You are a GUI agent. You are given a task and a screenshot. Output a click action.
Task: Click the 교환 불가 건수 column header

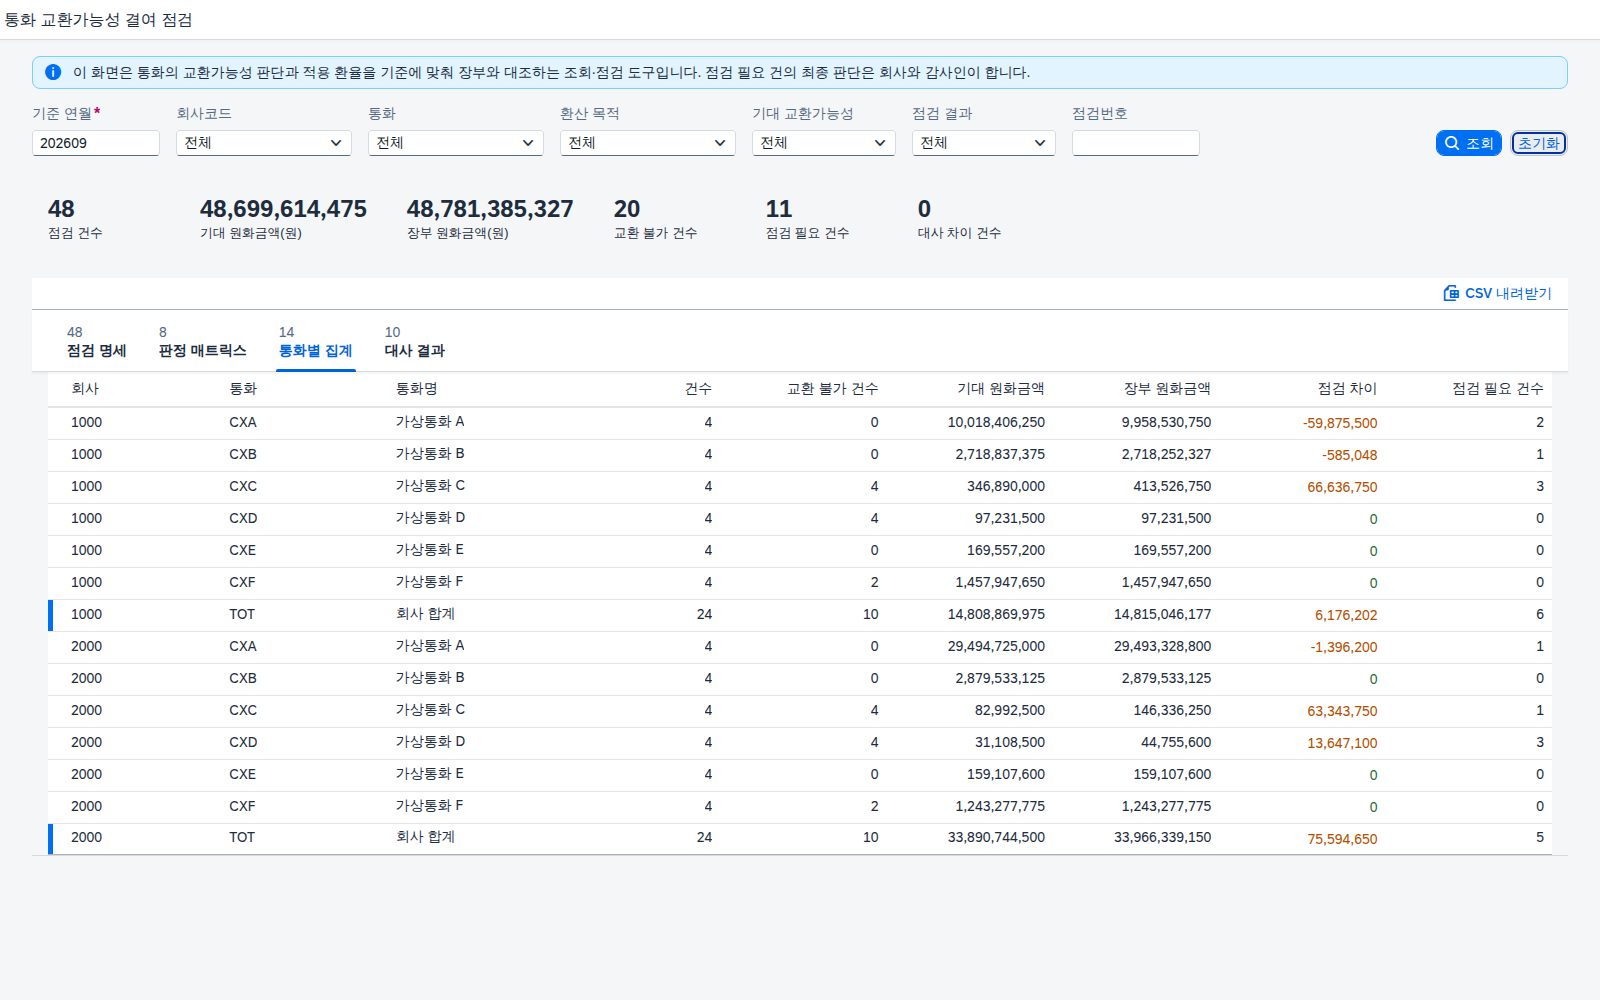point(833,388)
